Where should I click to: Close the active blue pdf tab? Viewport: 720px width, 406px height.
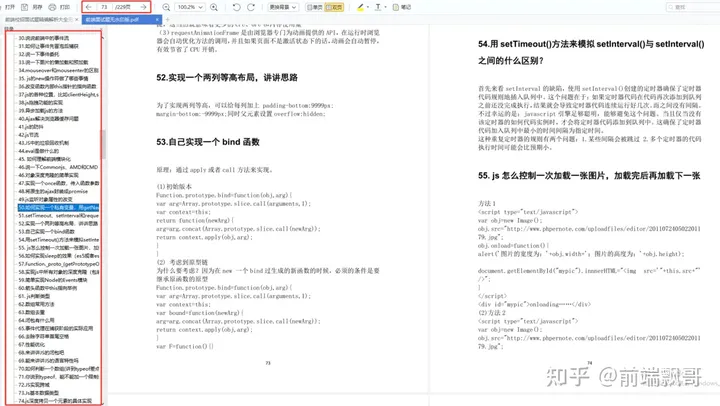click(158, 20)
